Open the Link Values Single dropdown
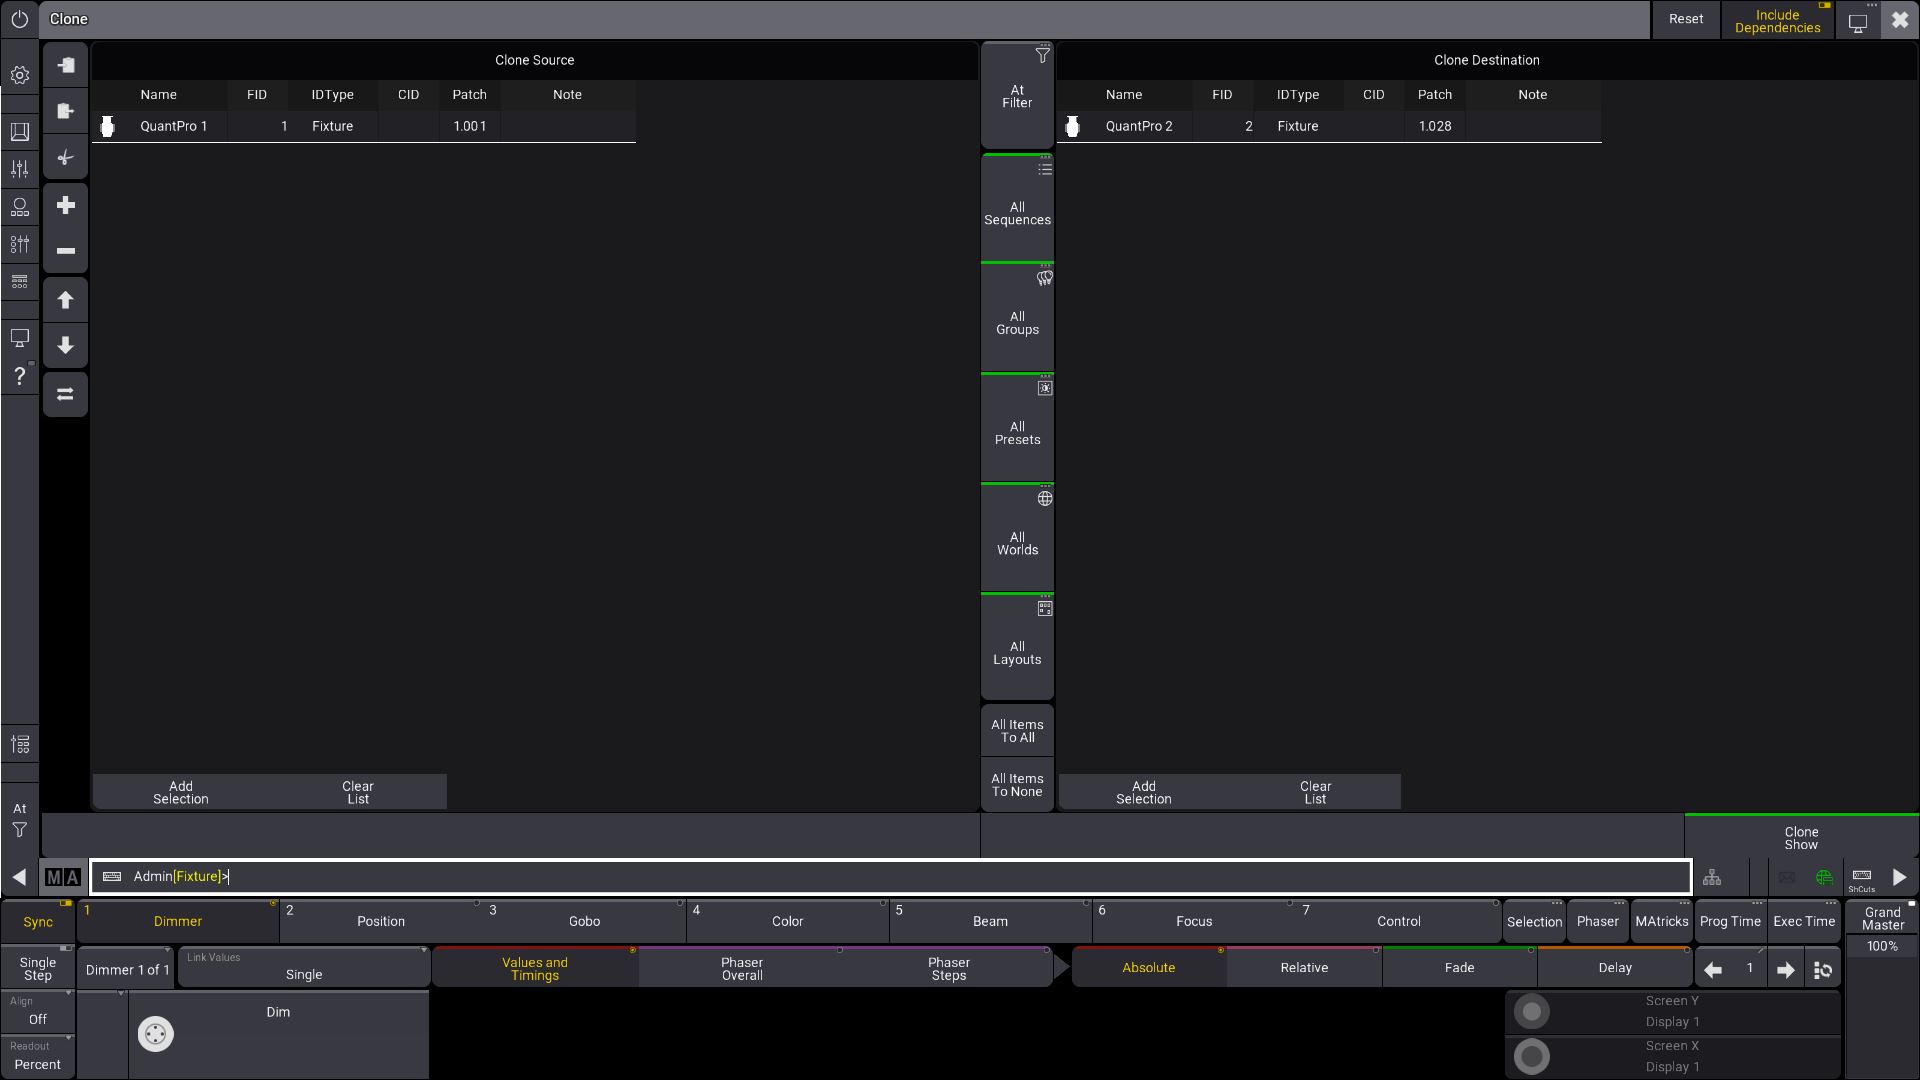The width and height of the screenshot is (1920, 1080). pyautogui.click(x=304, y=968)
